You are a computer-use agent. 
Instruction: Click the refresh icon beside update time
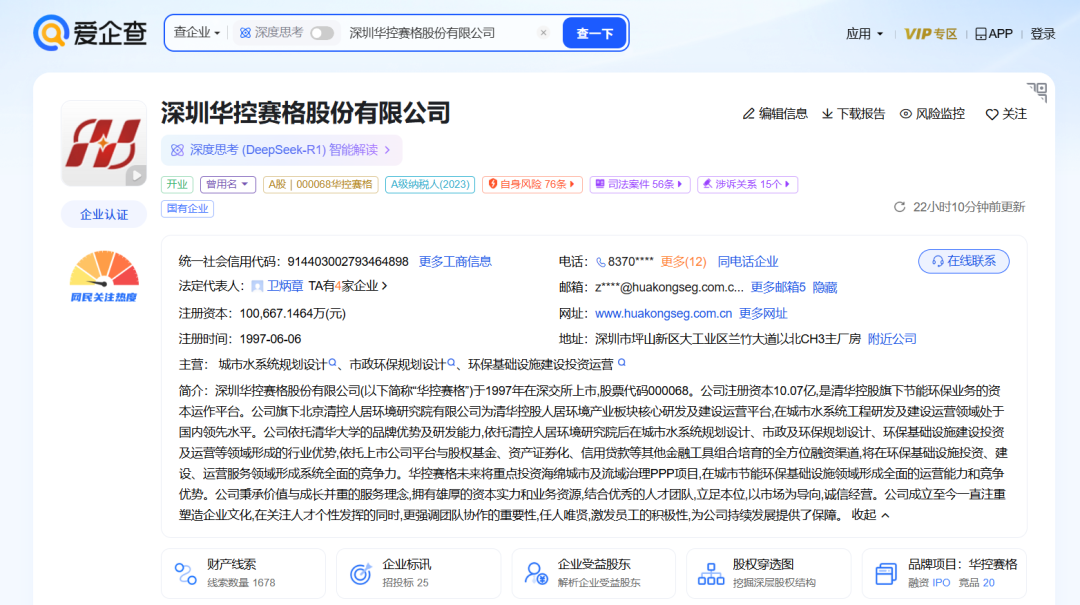coord(899,207)
